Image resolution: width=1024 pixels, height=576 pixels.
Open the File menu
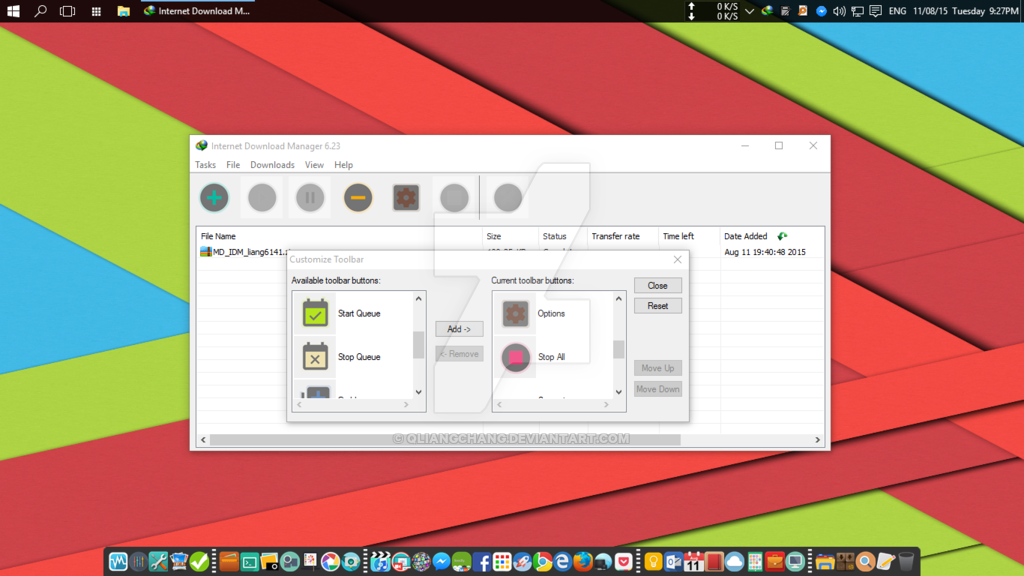[x=233, y=165]
